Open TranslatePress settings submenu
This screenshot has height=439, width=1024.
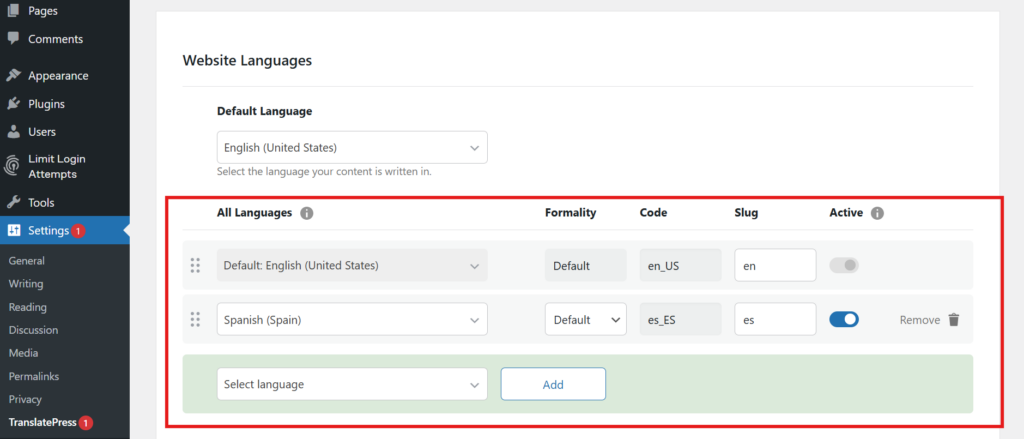pos(42,423)
